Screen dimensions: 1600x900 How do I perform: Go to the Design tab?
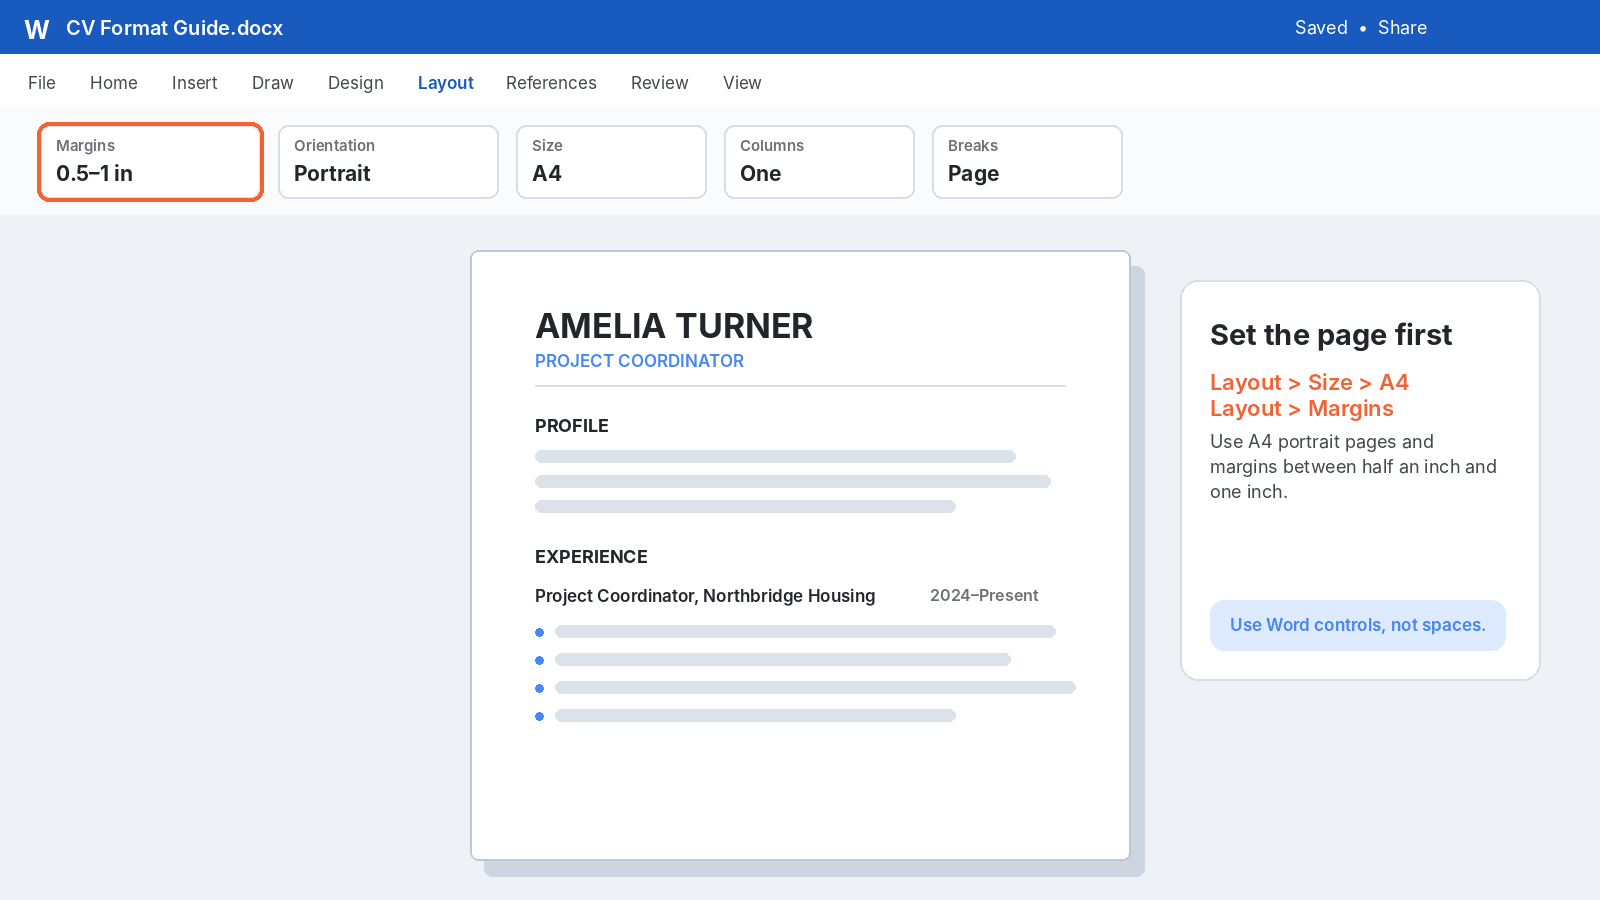point(356,83)
